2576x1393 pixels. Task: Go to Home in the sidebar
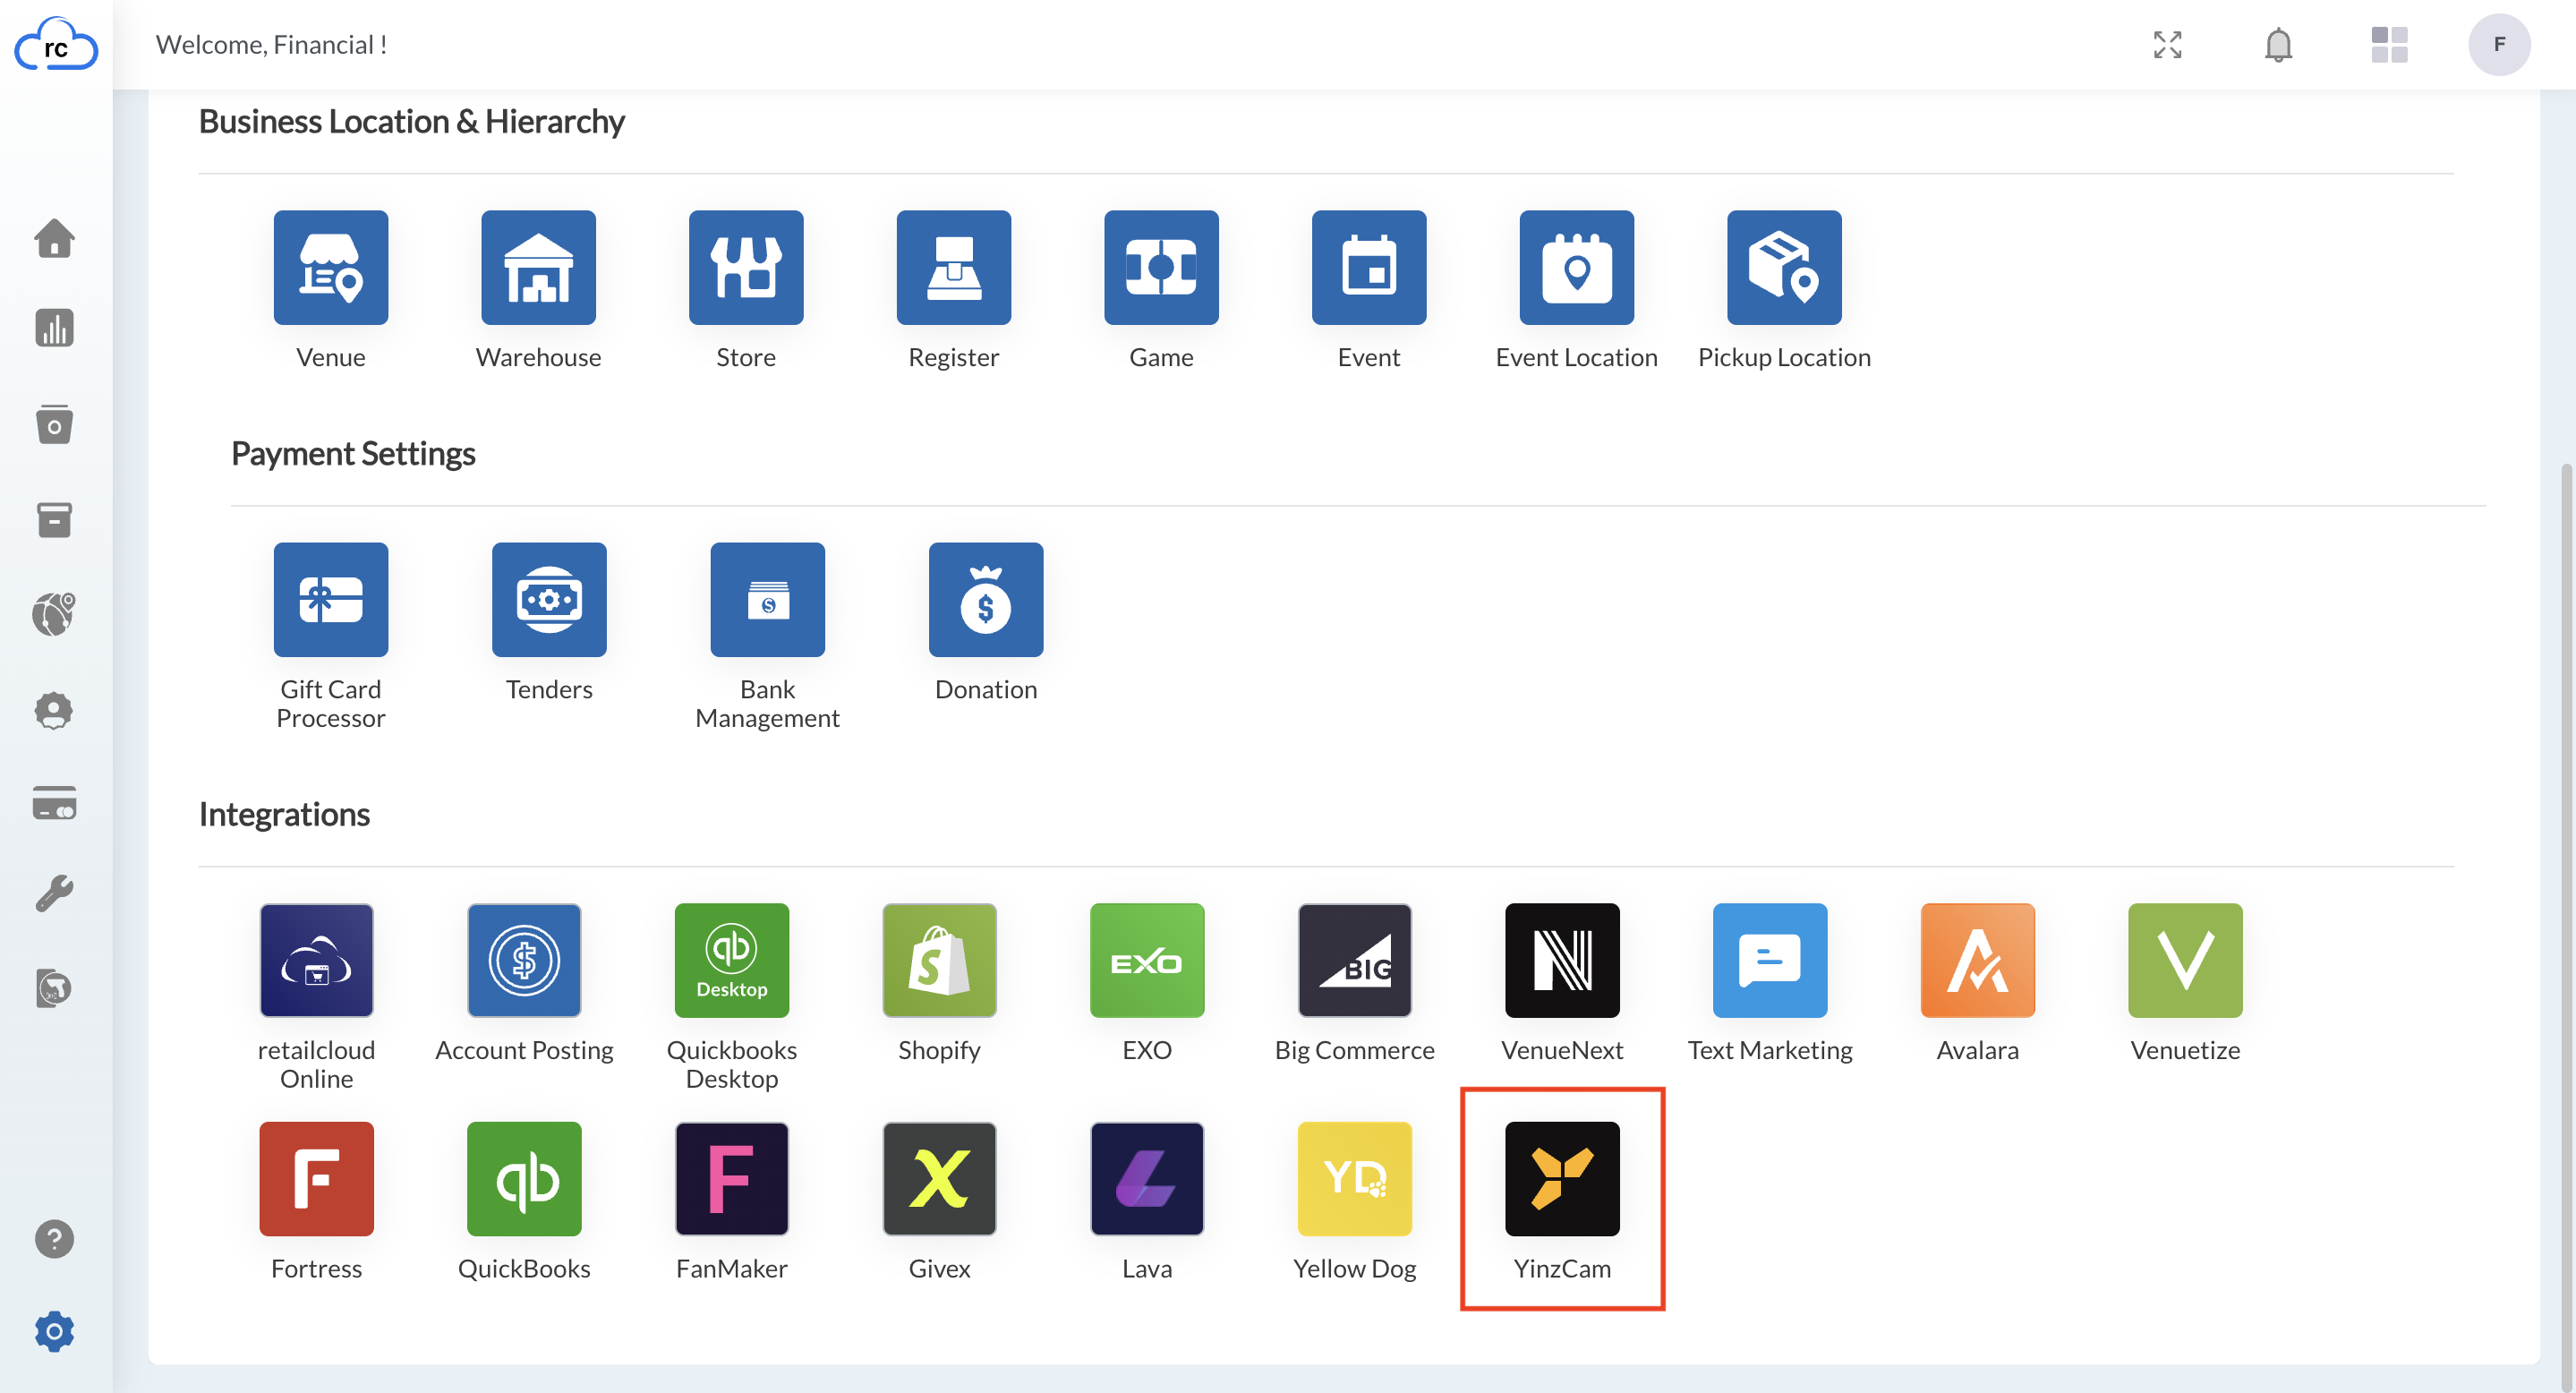point(54,238)
